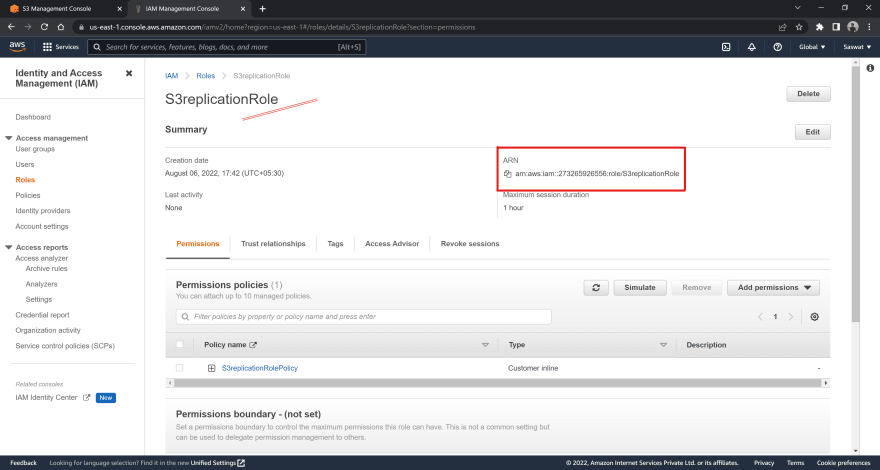Screen dimensions: 880x470
Task: Open the info panel icon
Action: tap(870, 68)
